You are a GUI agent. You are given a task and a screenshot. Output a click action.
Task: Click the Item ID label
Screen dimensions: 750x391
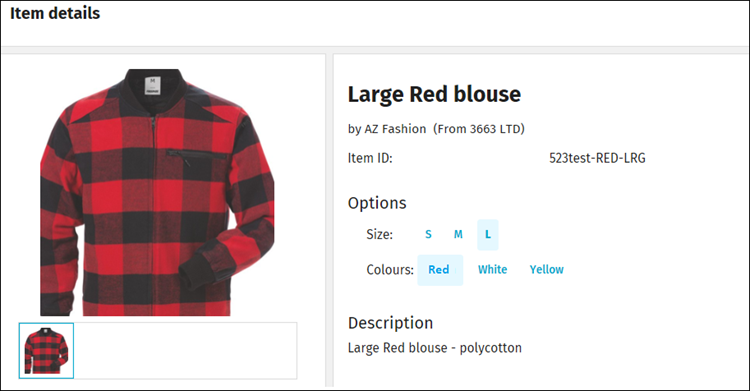pos(370,158)
